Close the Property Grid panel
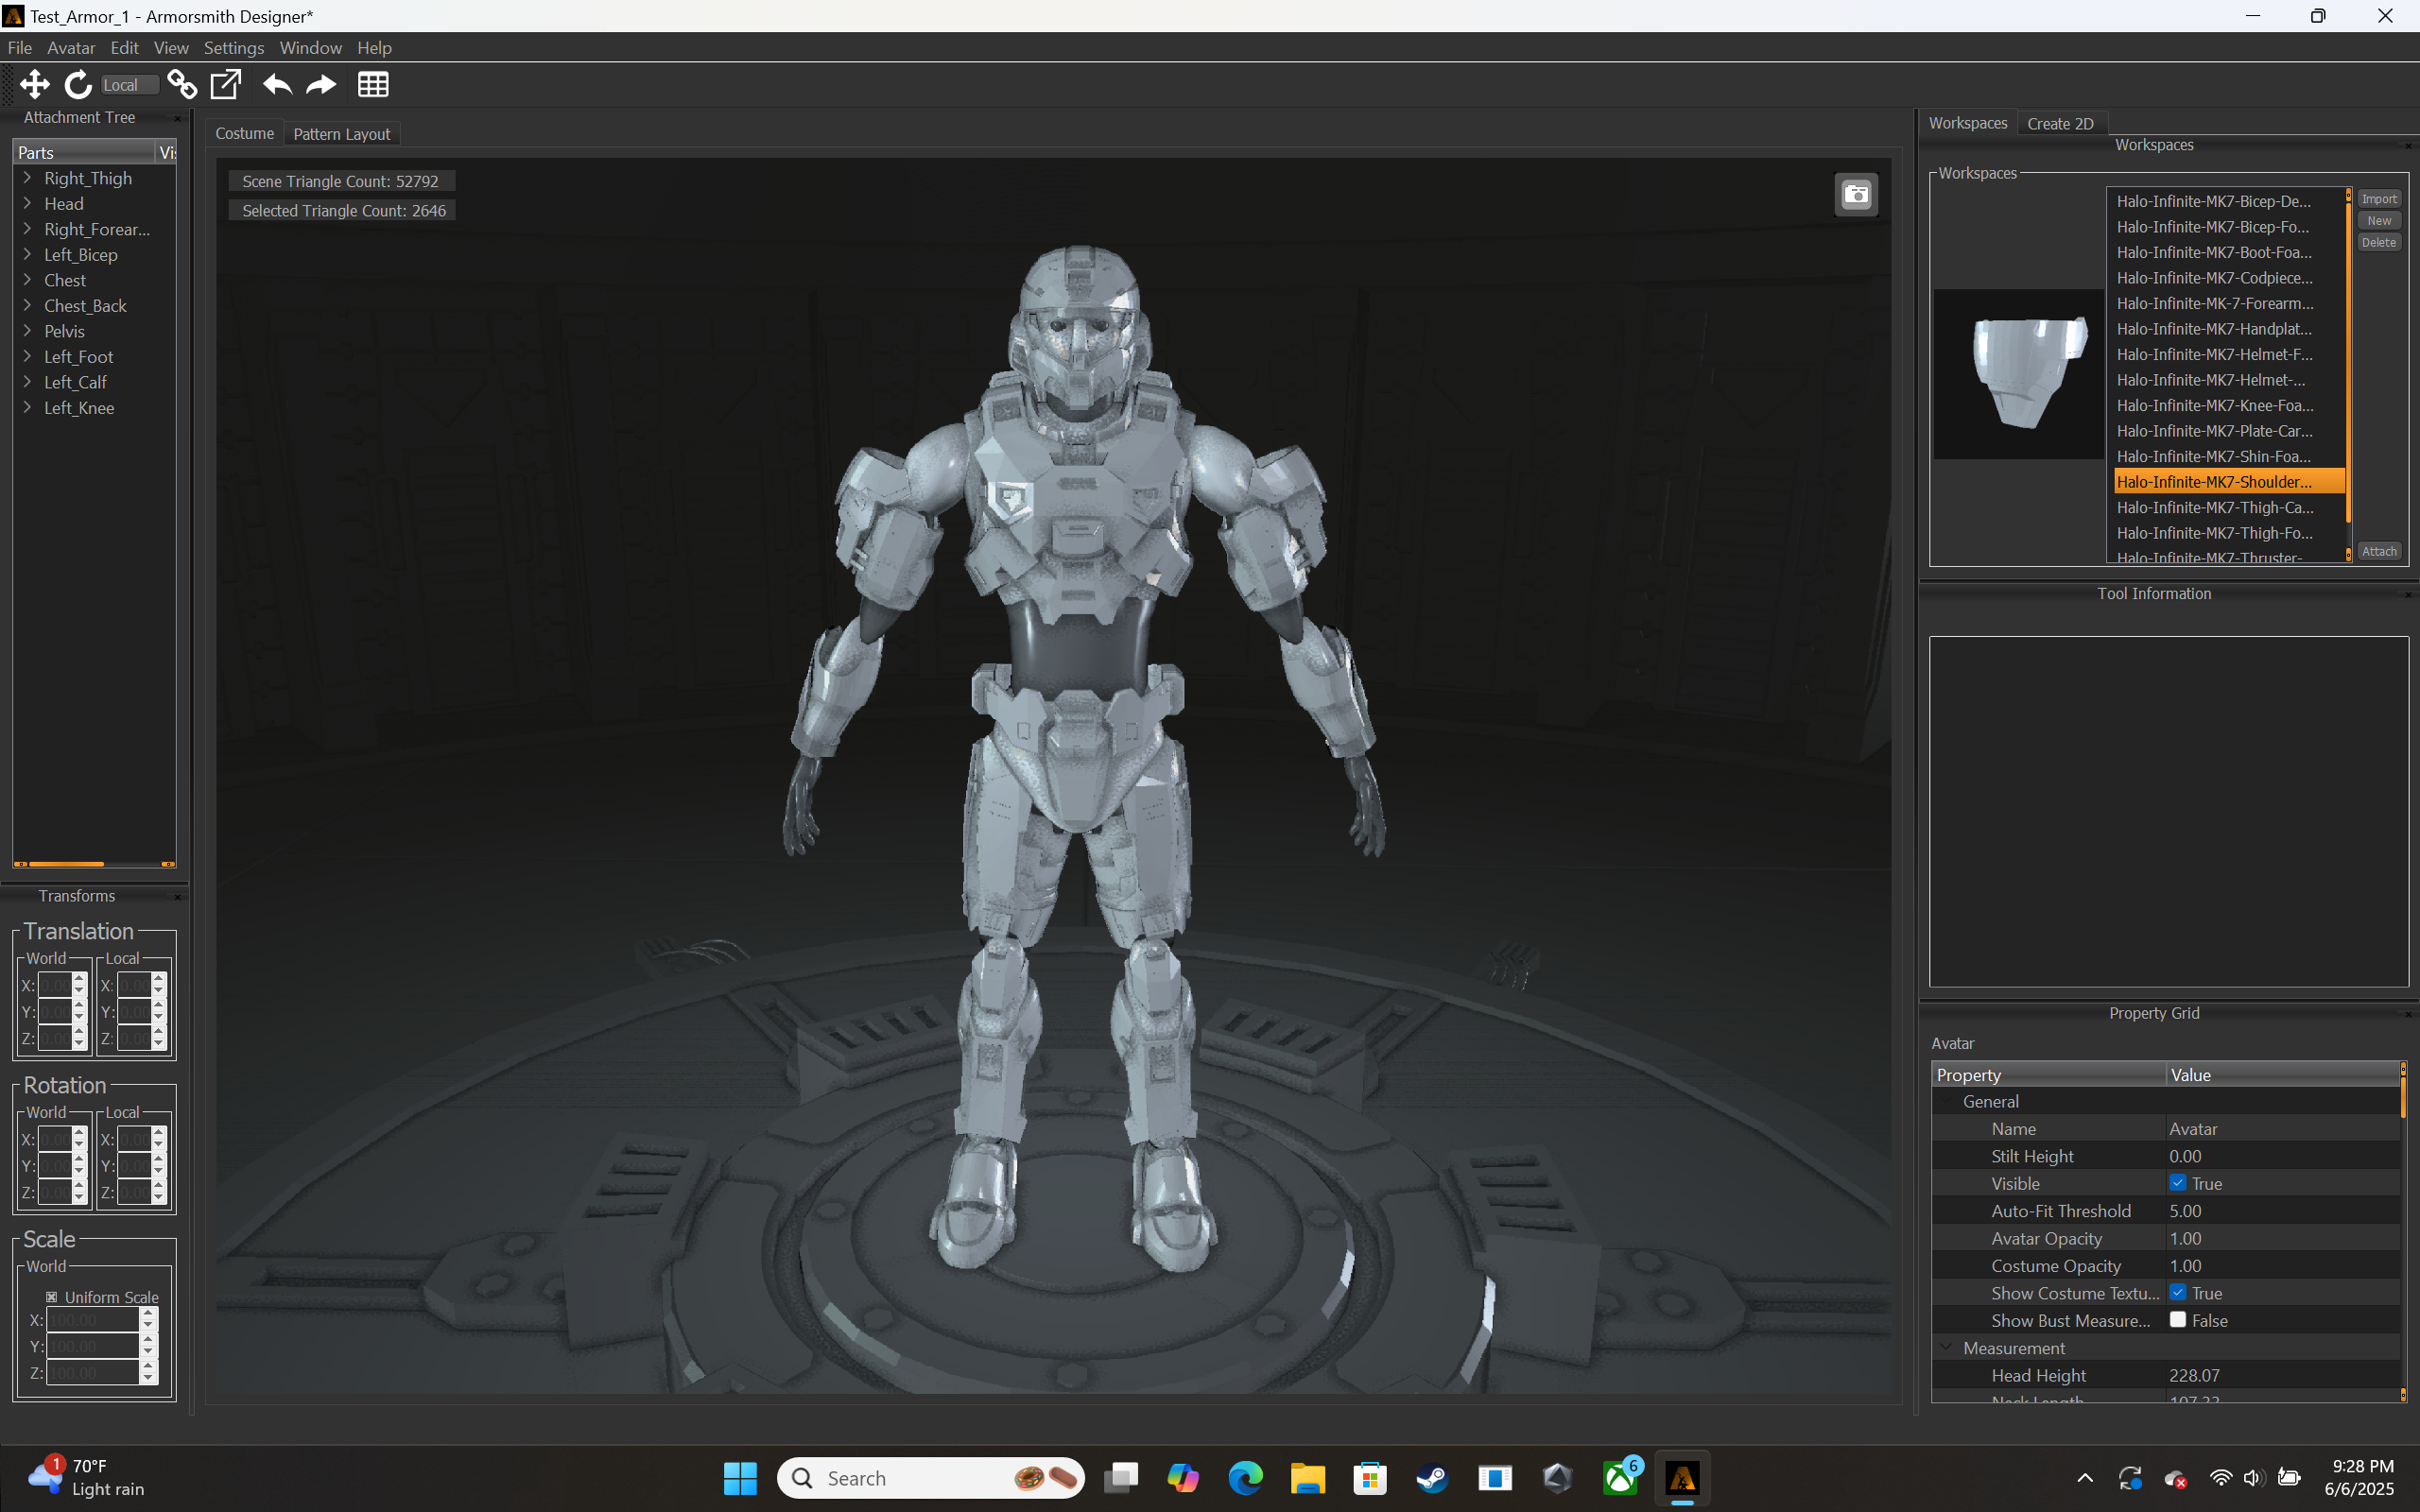Screen dimensions: 2420x1512 point(2407,1014)
